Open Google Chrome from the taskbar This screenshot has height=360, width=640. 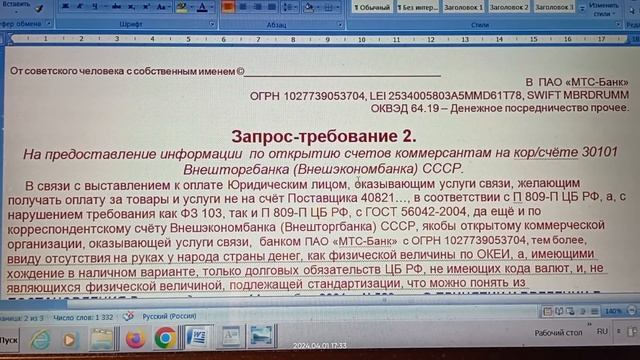pos(165,338)
